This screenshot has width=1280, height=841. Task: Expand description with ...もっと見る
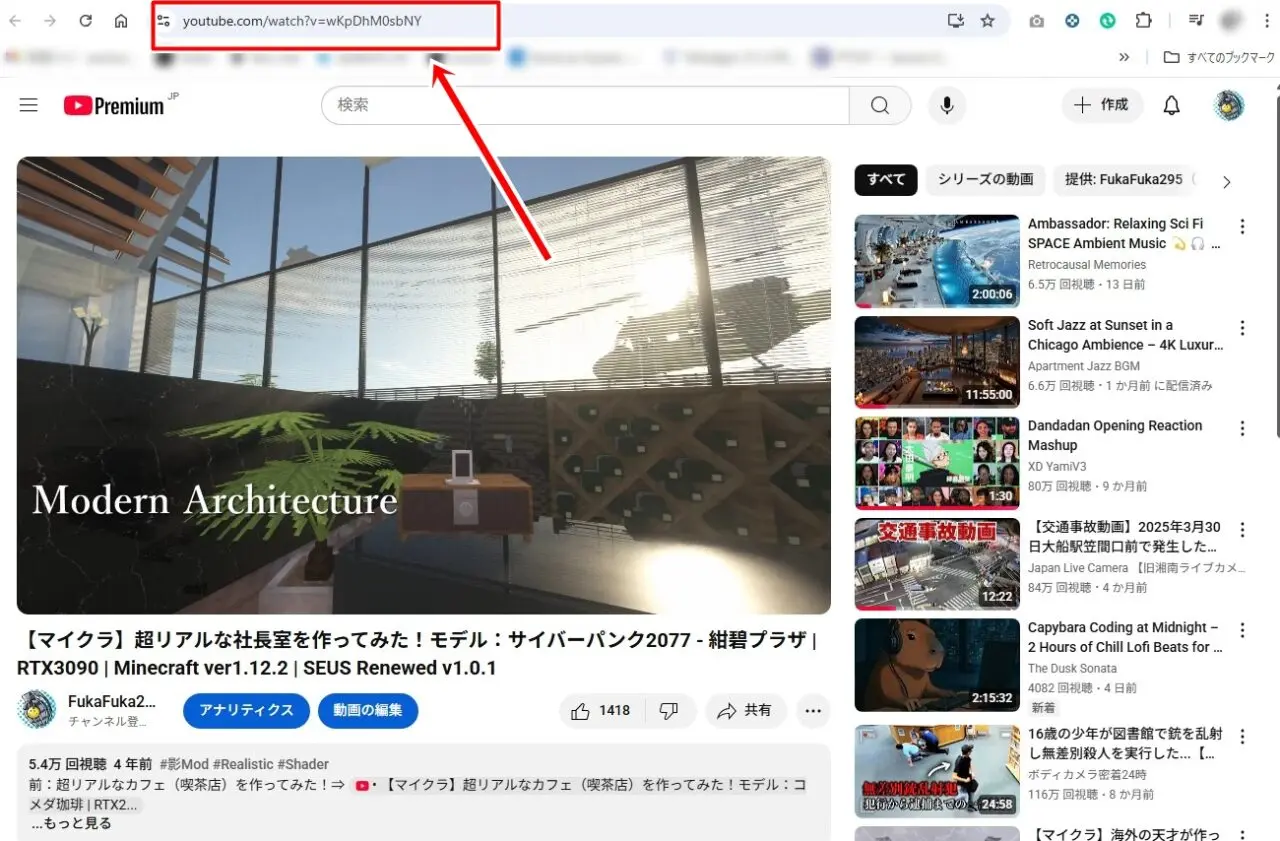click(x=71, y=823)
